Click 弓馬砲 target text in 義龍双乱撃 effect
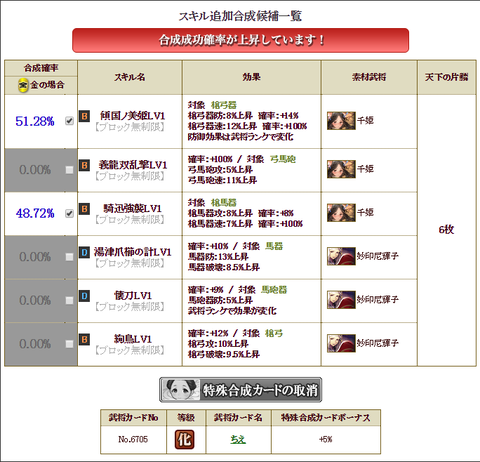This screenshot has height=462, width=480. tap(283, 159)
